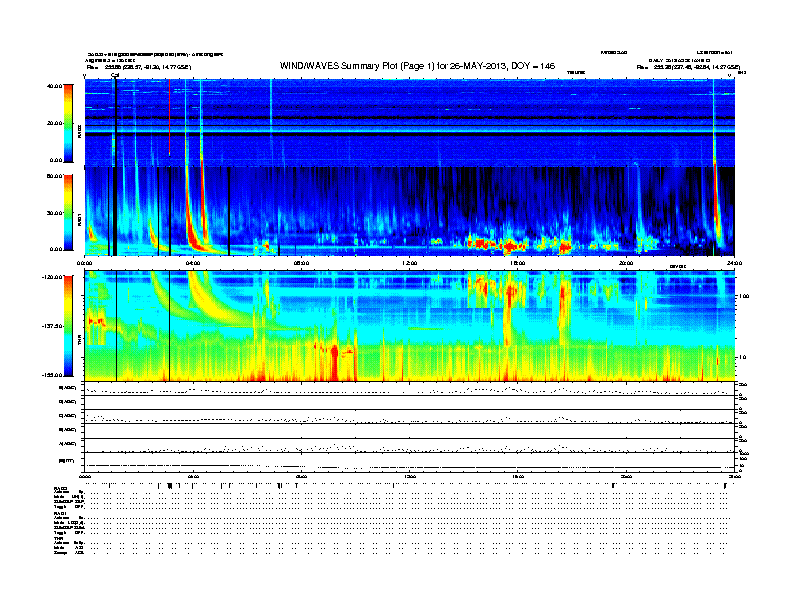
Task: Click the bottom line-plot panel above the time axis
Action: (409, 463)
